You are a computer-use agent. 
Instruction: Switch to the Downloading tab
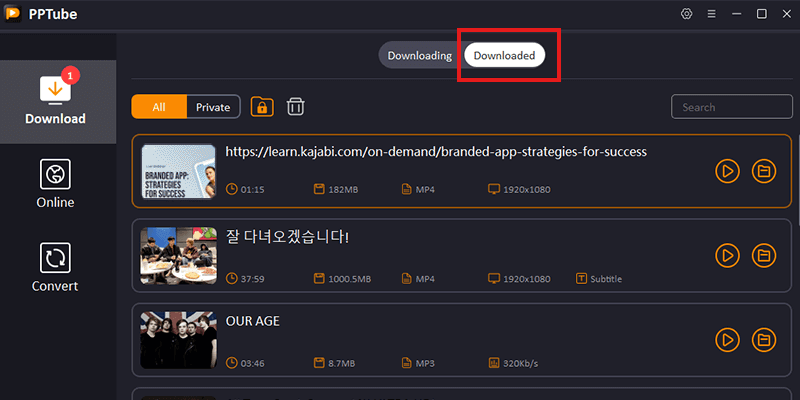419,56
